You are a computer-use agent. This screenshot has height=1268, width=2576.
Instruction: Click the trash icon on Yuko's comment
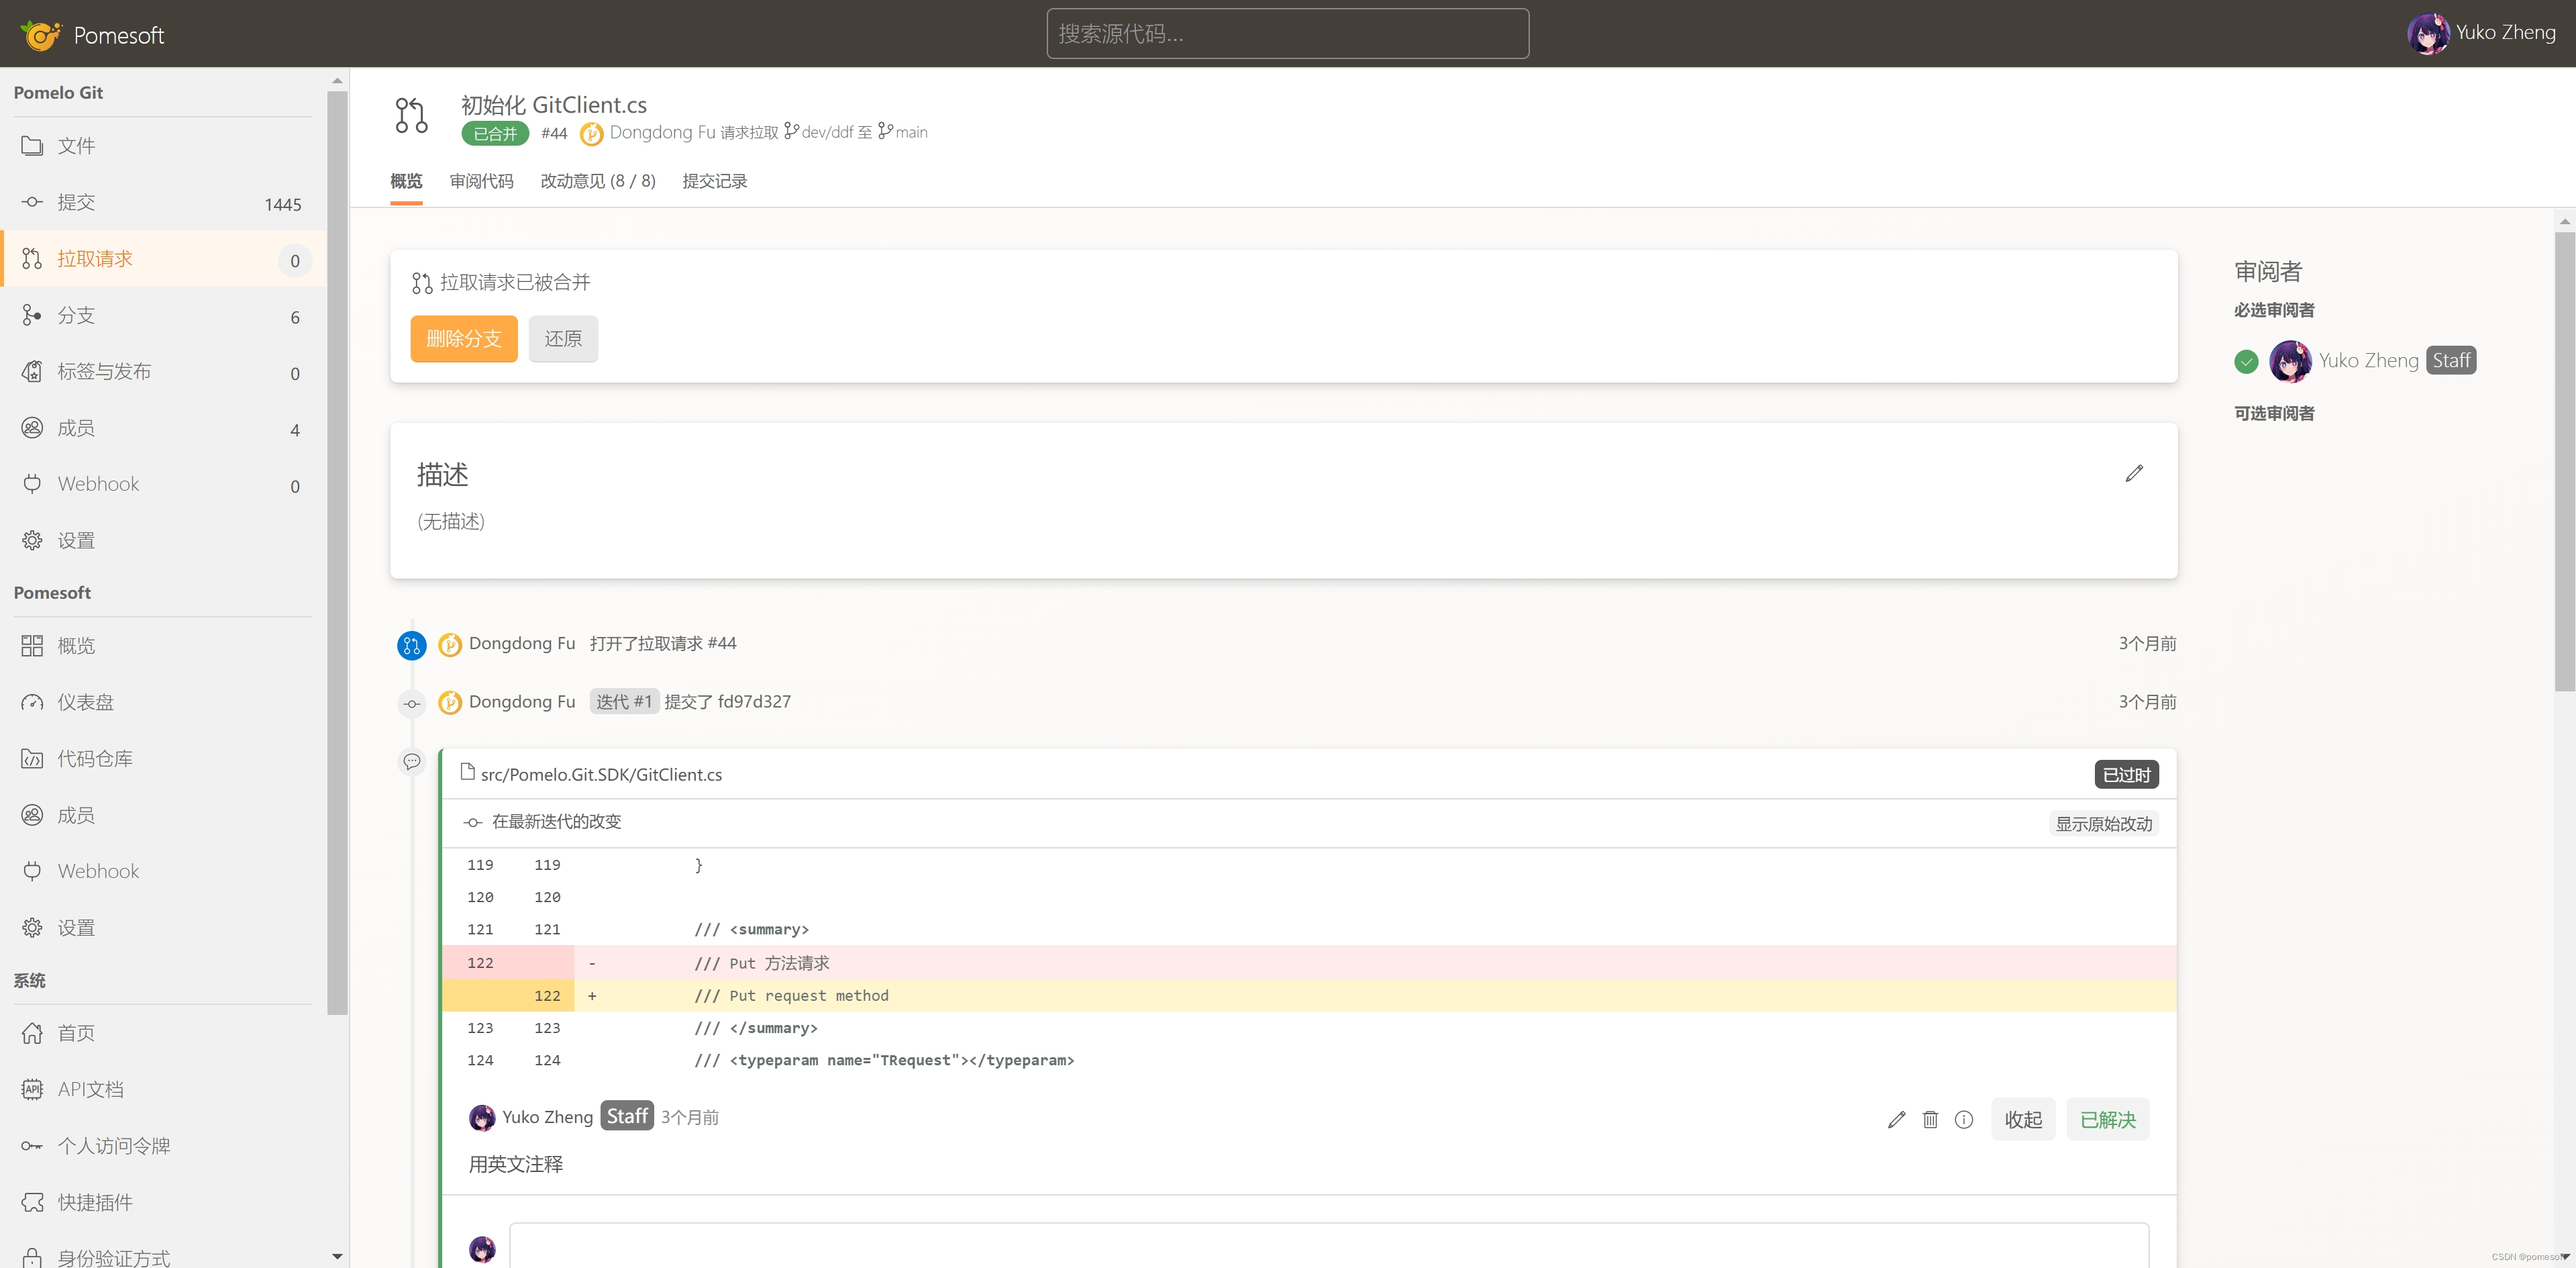click(x=1930, y=1119)
